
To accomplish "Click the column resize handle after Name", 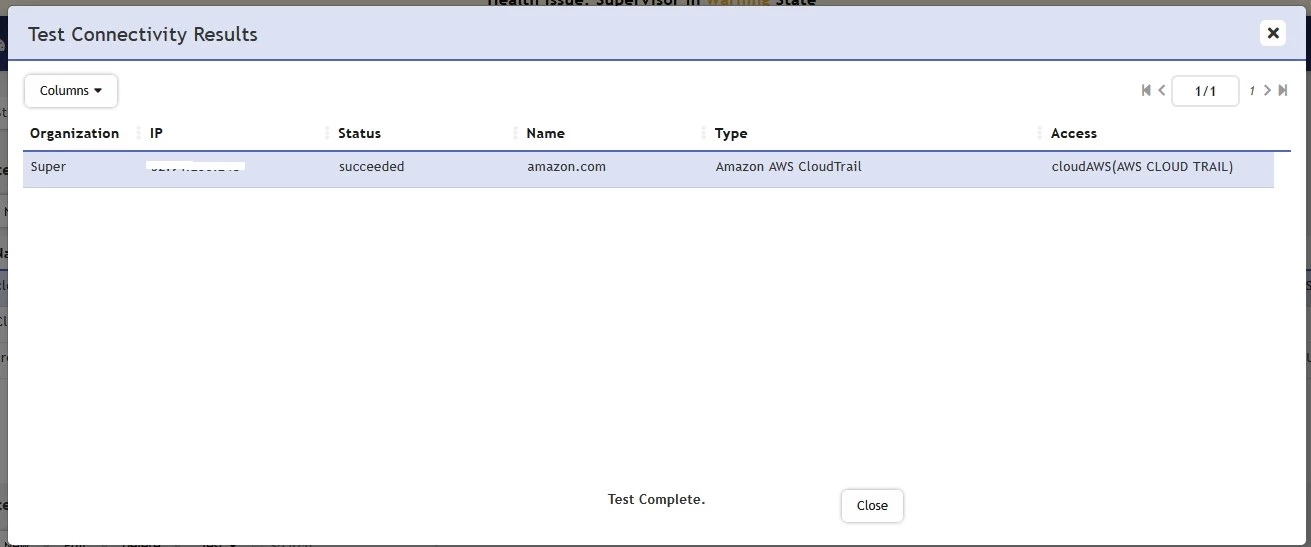I will click(704, 133).
